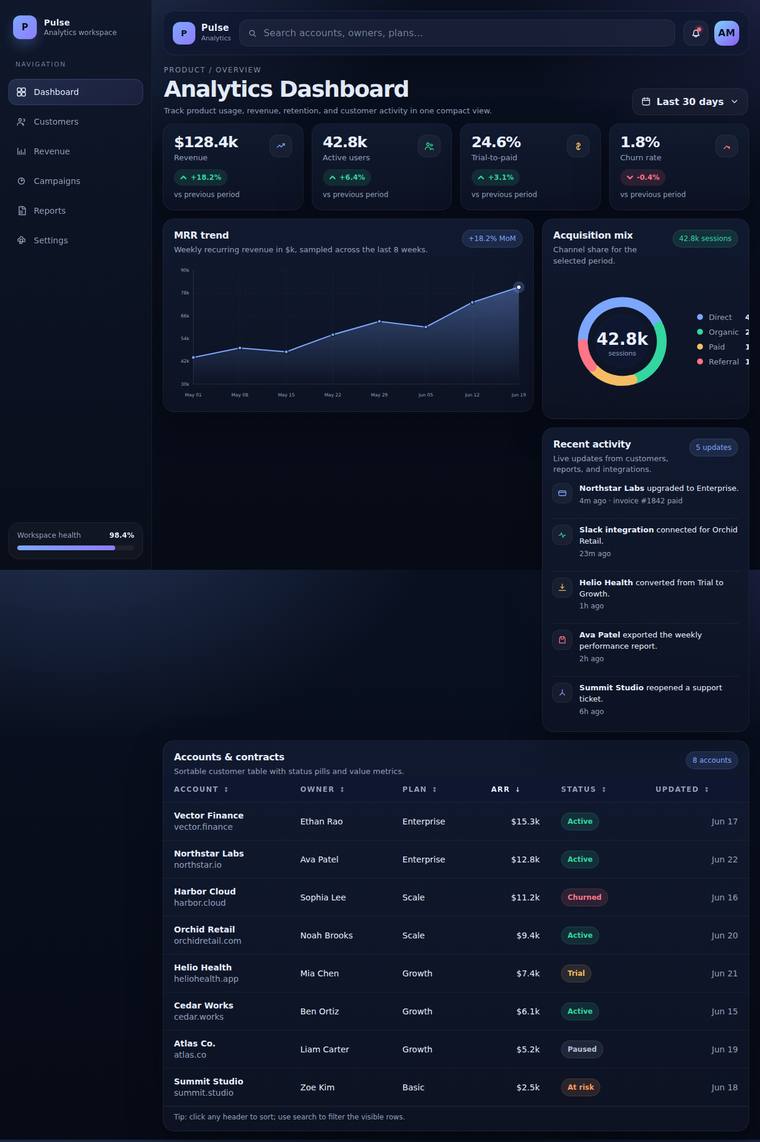This screenshot has height=1142, width=760.
Task: Click the calendar icon in date range
Action: [646, 102]
